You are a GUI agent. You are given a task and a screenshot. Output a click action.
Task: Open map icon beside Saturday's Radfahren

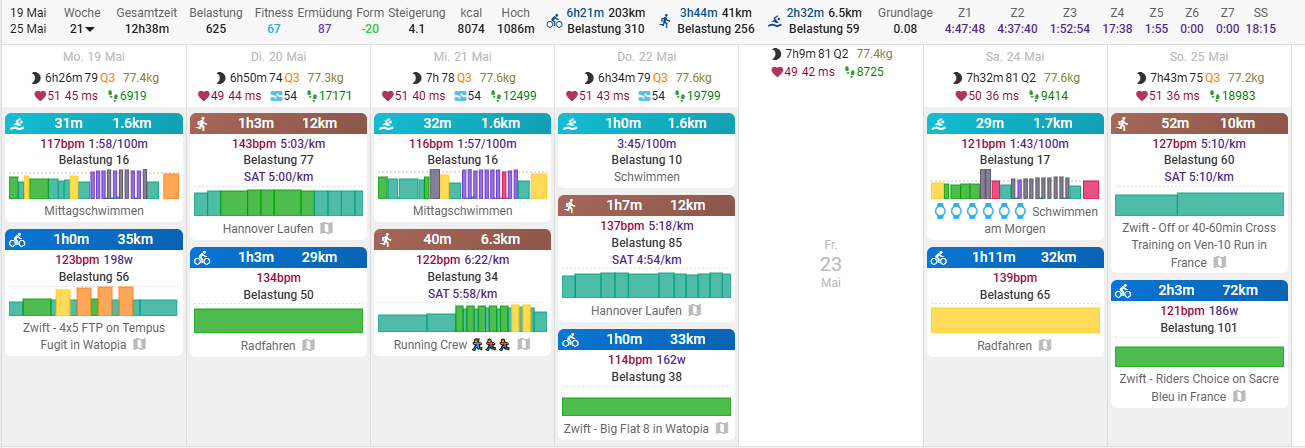point(1044,346)
